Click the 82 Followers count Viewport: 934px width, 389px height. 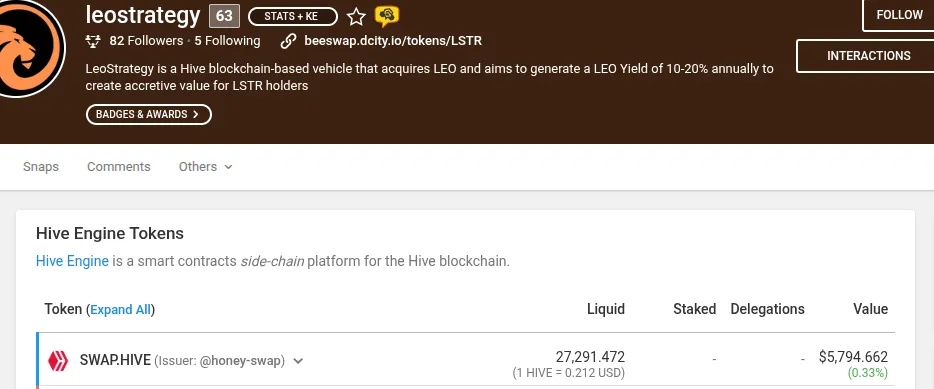146,41
